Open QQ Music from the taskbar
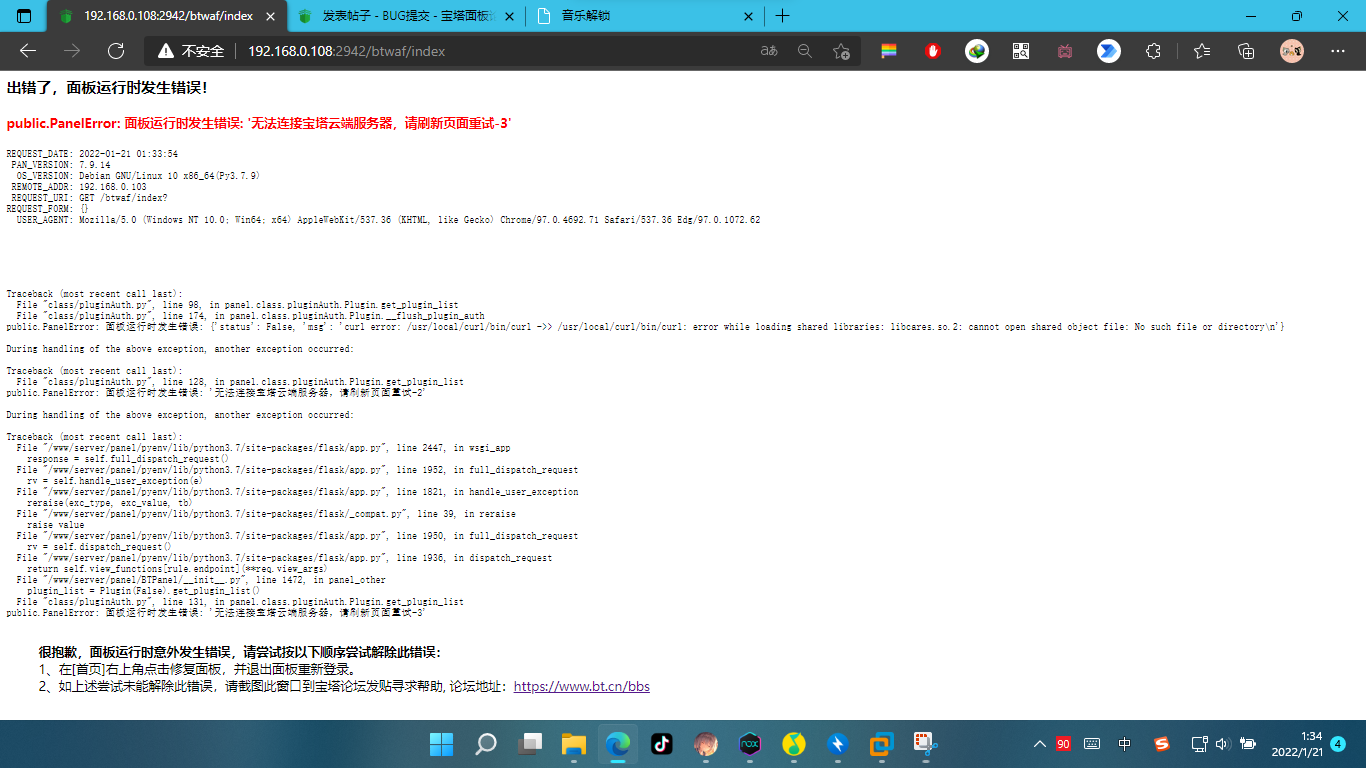 click(793, 744)
